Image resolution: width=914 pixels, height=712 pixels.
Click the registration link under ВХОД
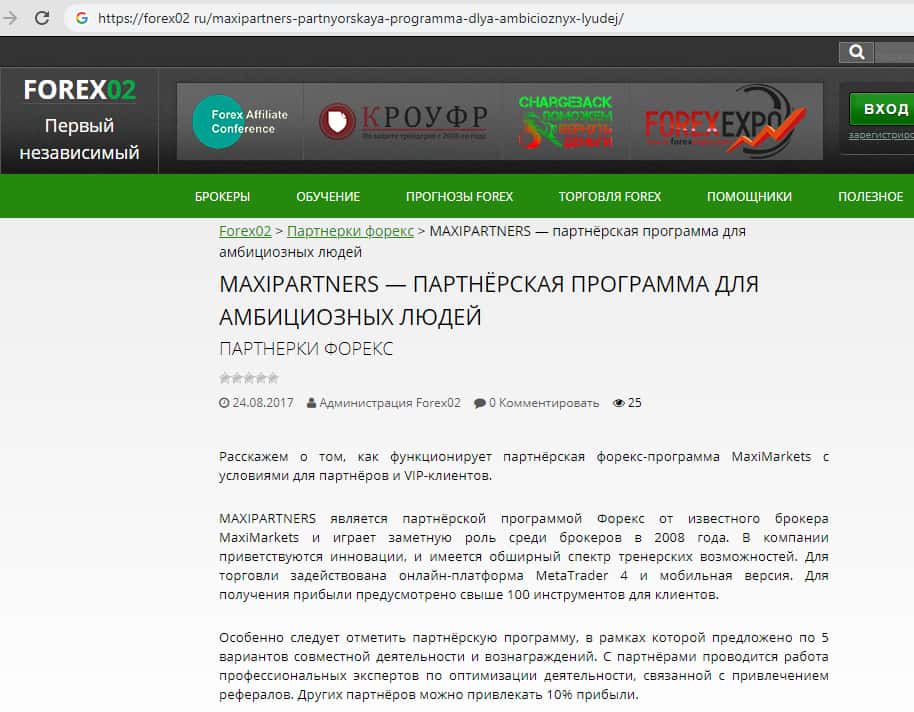point(881,135)
